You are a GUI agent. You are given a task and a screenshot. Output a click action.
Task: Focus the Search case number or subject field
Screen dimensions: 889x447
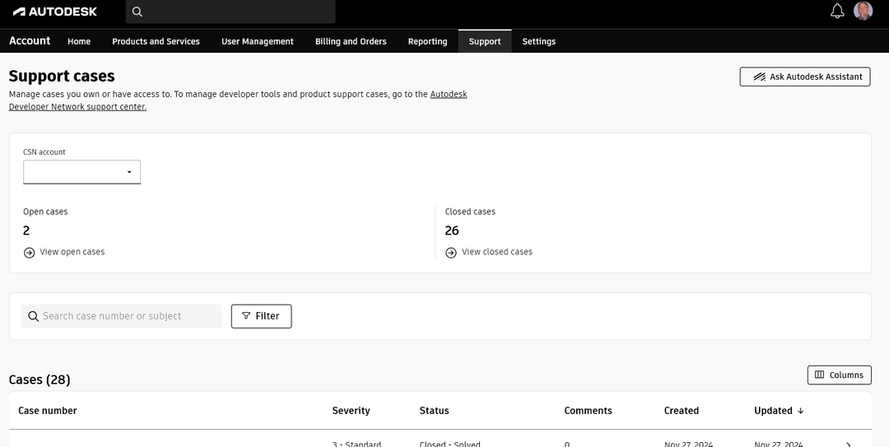click(121, 316)
